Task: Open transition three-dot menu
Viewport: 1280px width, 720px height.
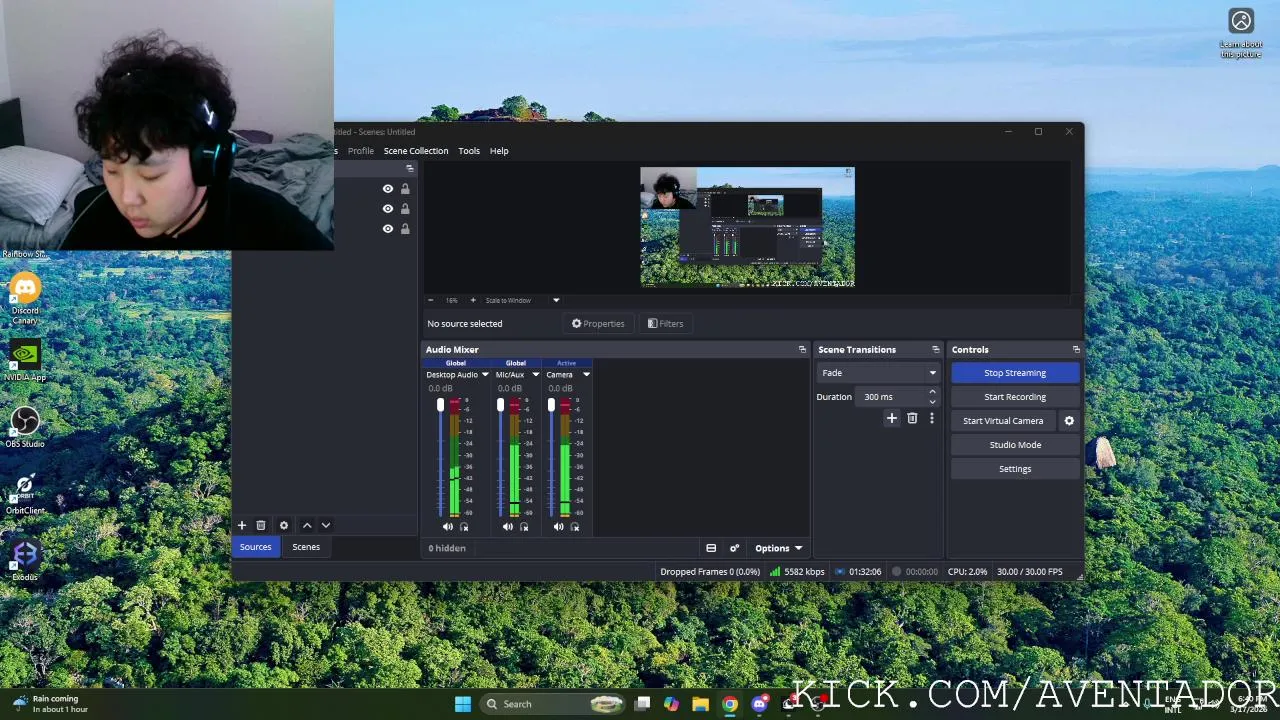Action: pyautogui.click(x=932, y=419)
